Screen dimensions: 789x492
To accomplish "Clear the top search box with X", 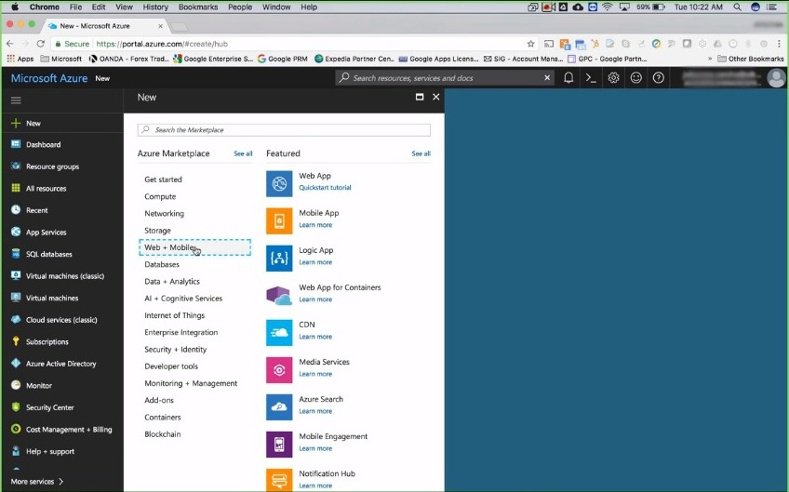I will coord(547,78).
